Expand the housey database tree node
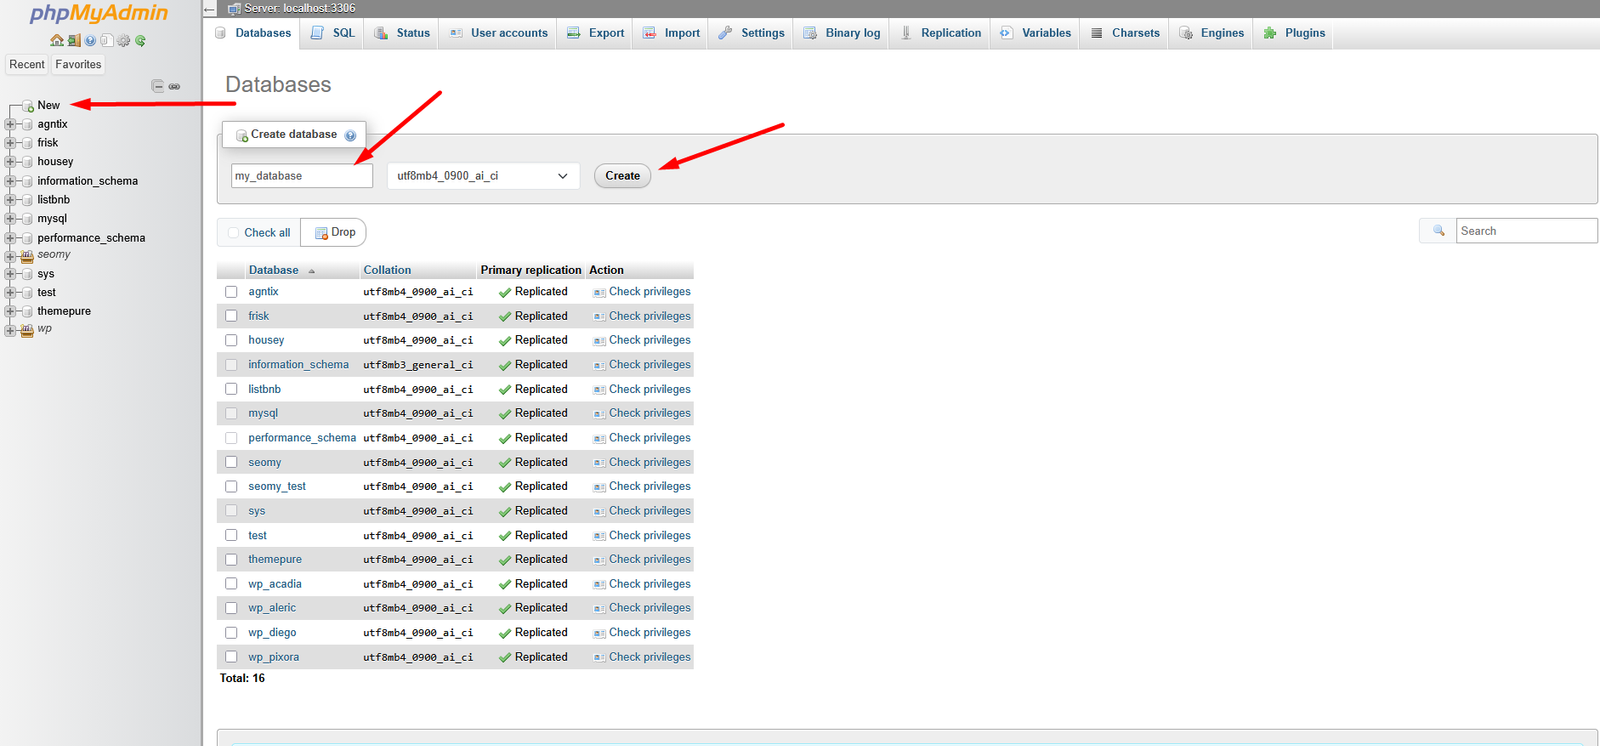This screenshot has height=746, width=1600. click(x=10, y=162)
